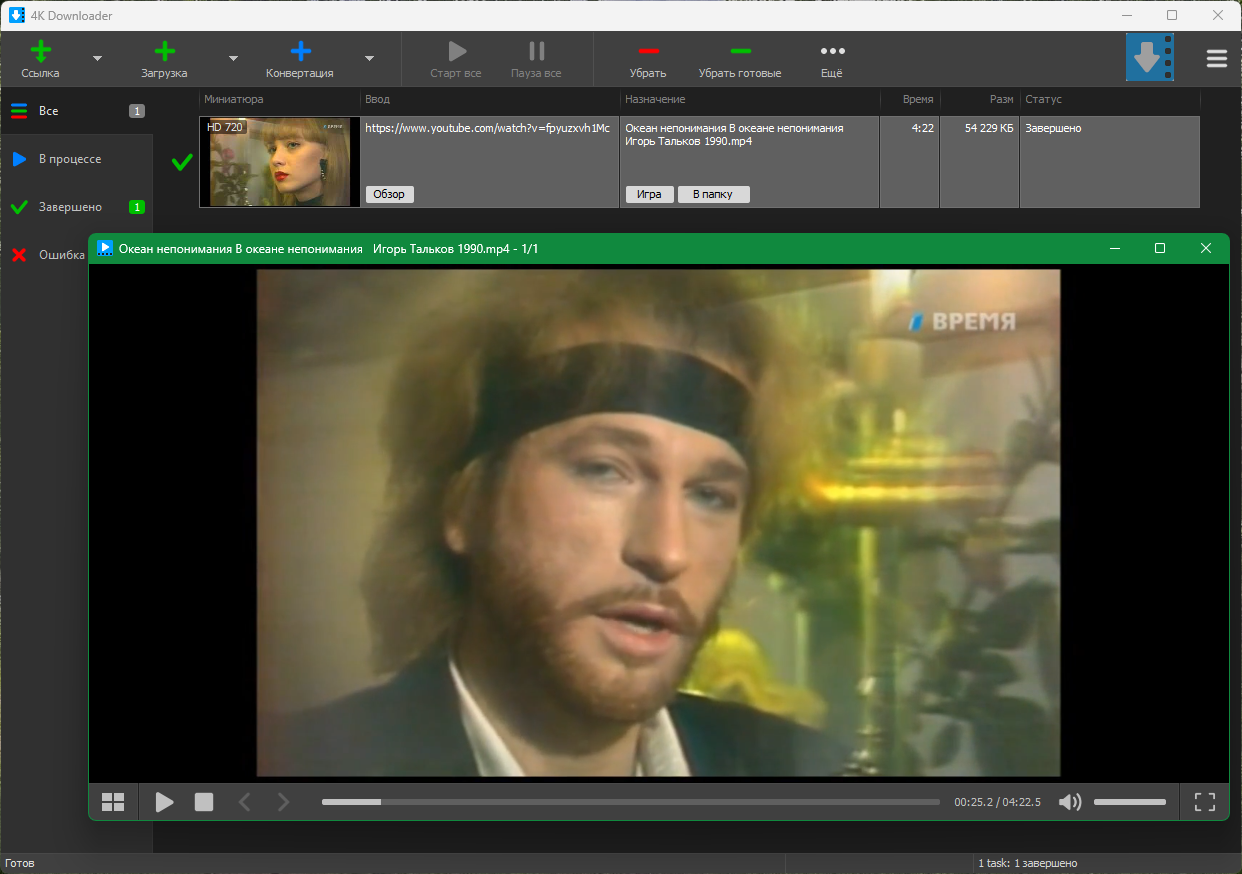Expand the dropdown arrow next to Ссылка

[97, 58]
